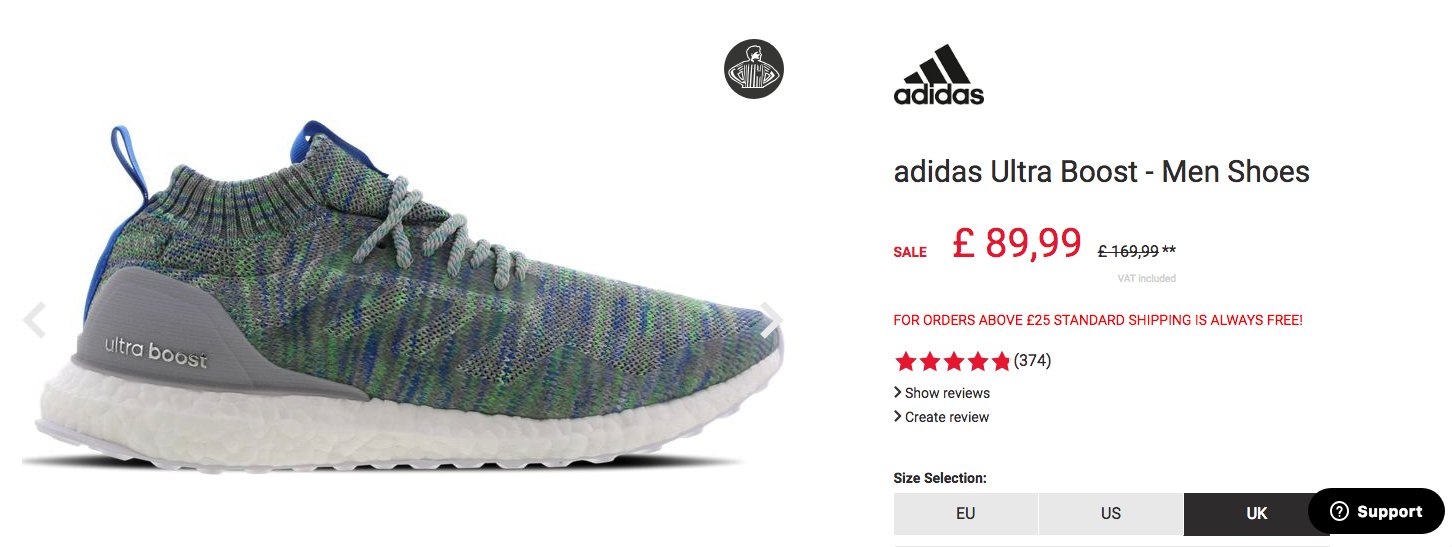The width and height of the screenshot is (1452, 547).
Task: Click the crossed-out £ 169,99 original price
Action: click(x=1128, y=251)
